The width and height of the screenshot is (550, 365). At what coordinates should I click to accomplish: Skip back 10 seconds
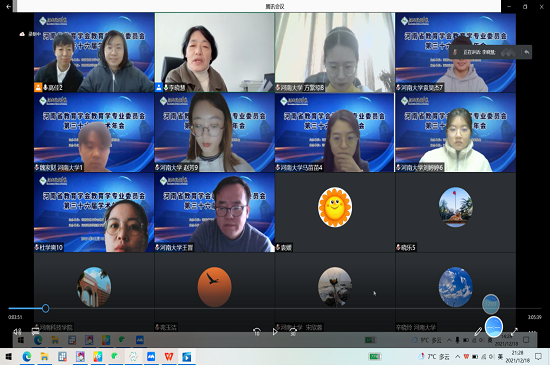click(257, 331)
